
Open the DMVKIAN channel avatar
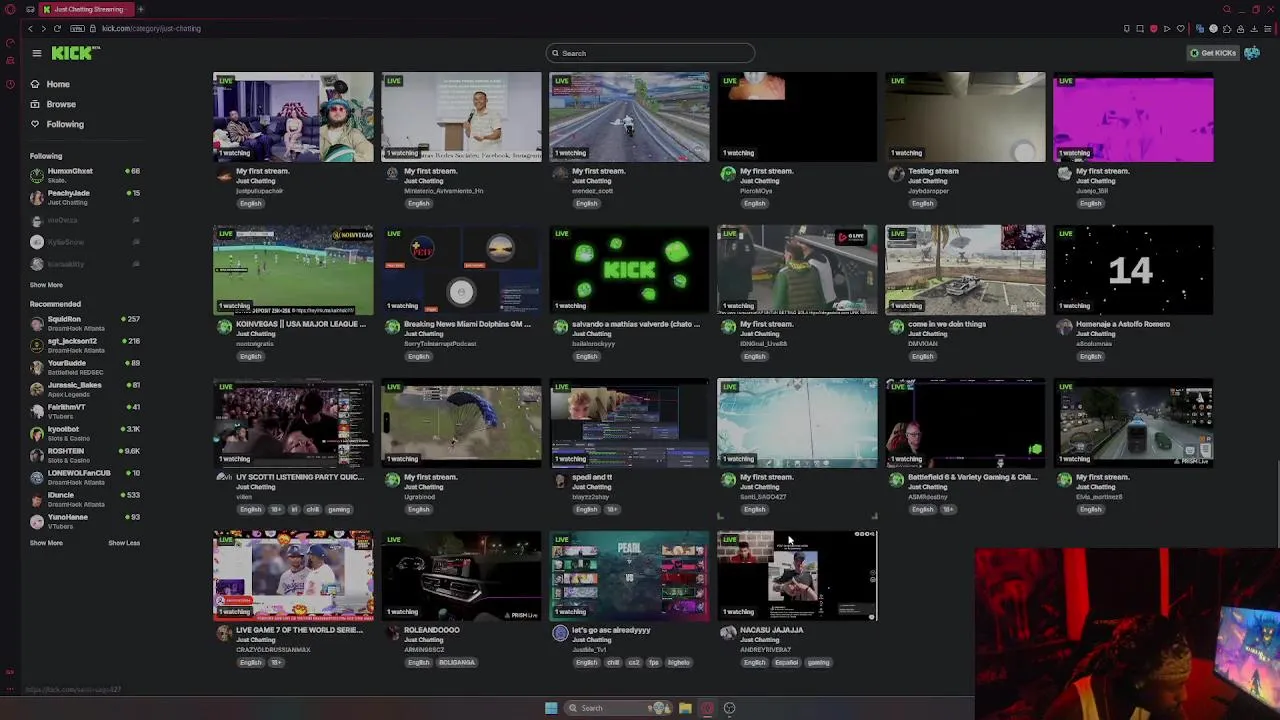point(896,327)
